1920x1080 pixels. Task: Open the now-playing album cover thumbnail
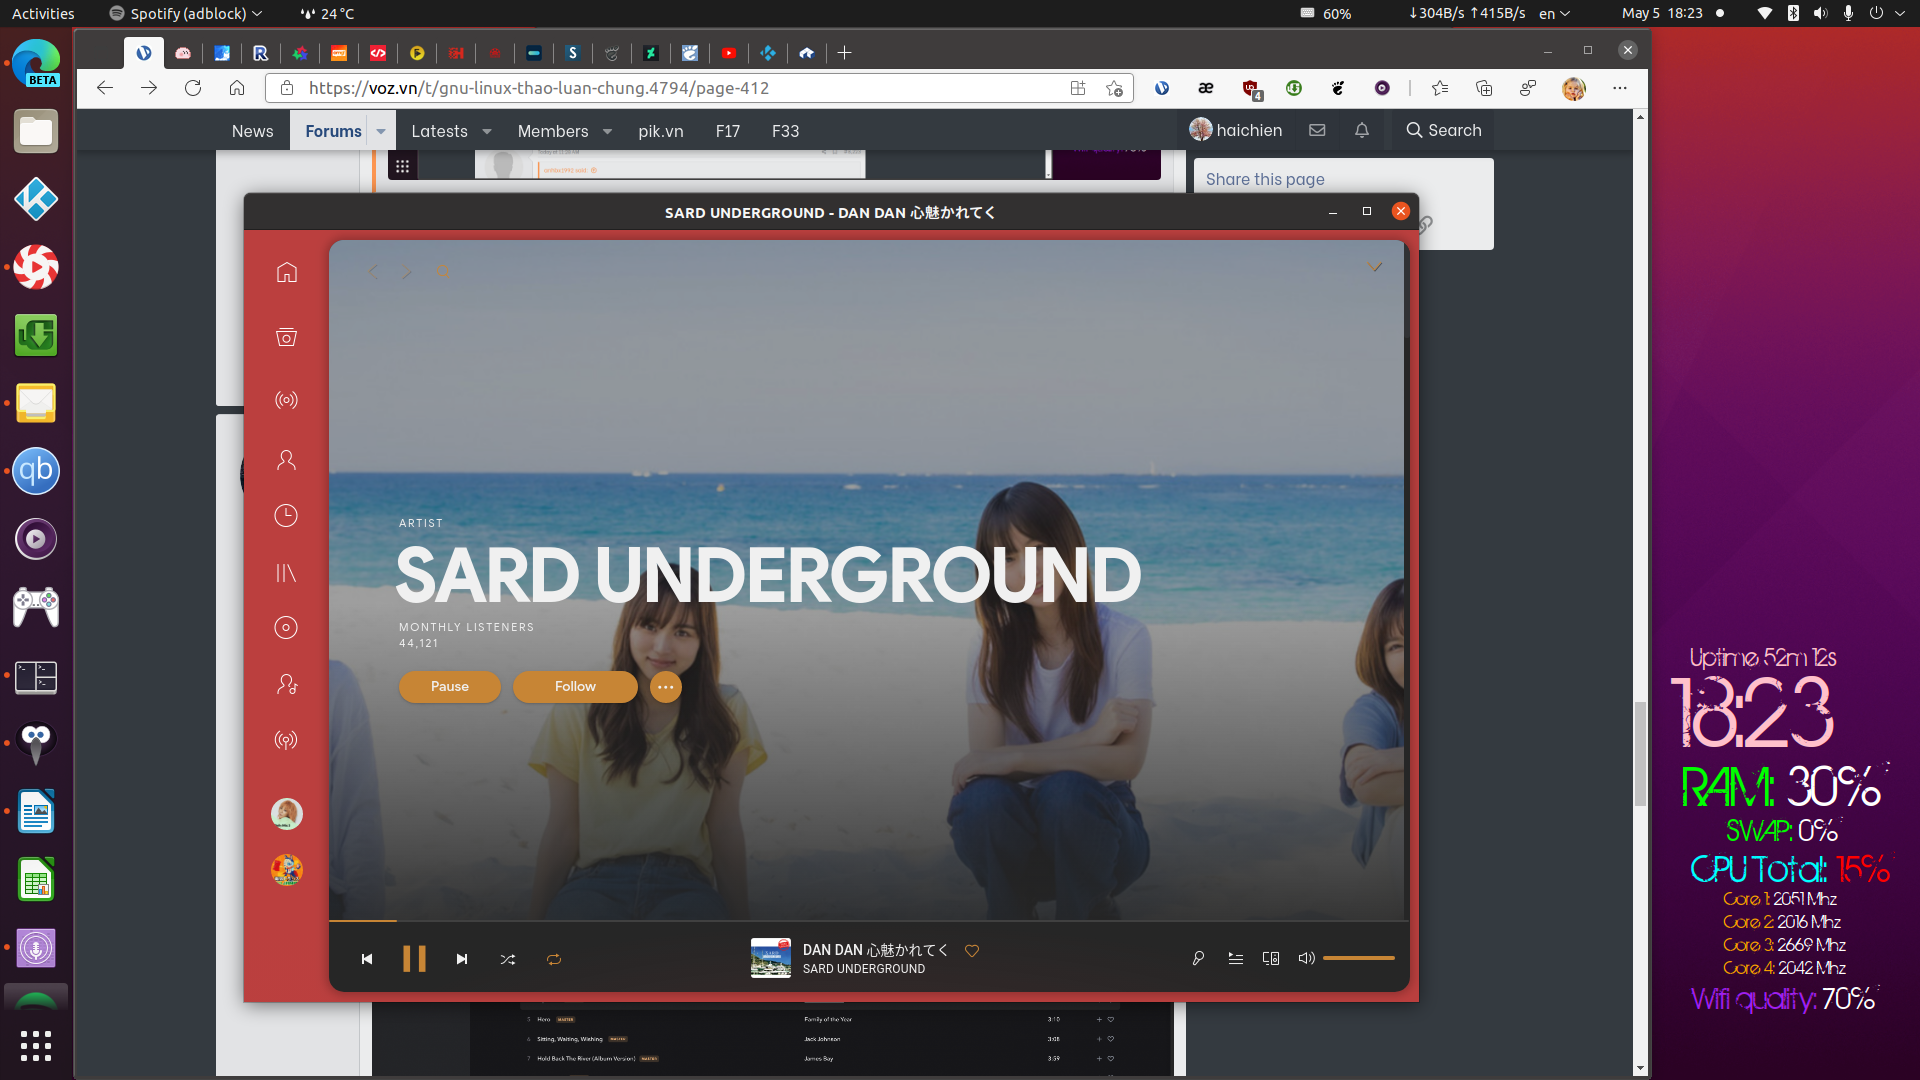point(771,958)
